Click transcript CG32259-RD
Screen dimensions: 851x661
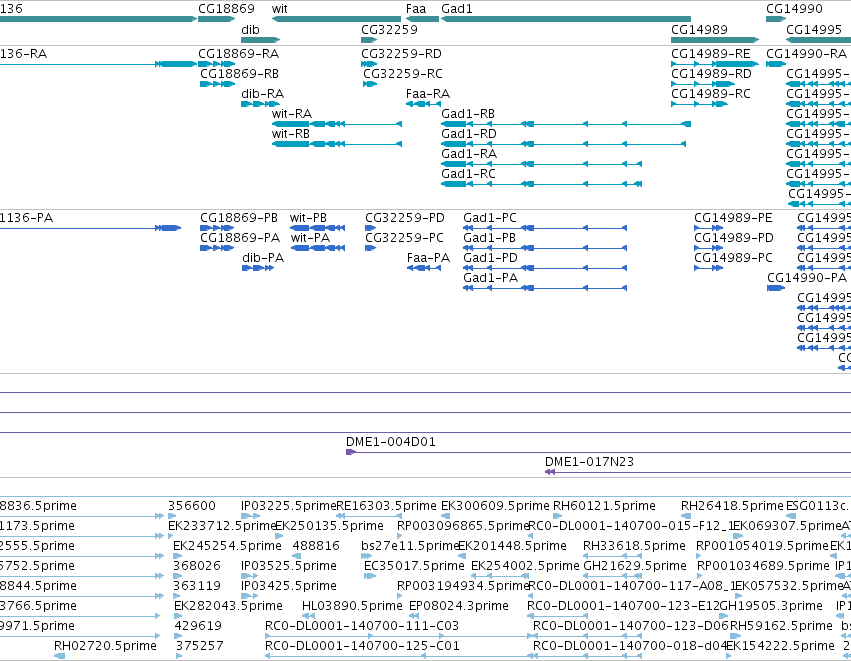(x=369, y=64)
